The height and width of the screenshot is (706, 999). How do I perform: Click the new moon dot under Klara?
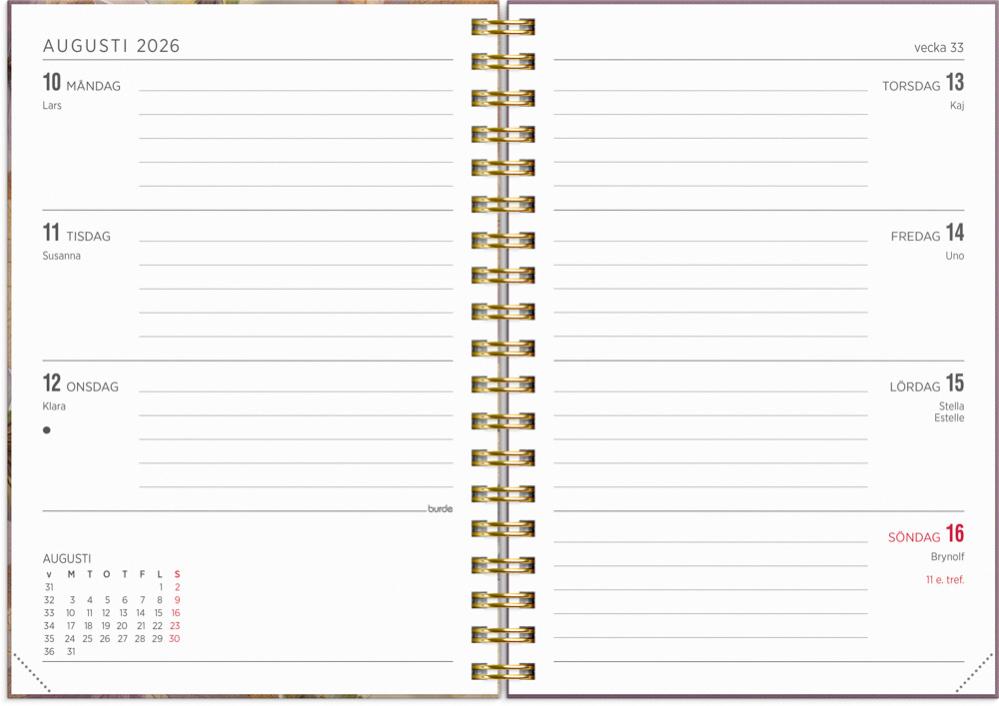tap(47, 430)
